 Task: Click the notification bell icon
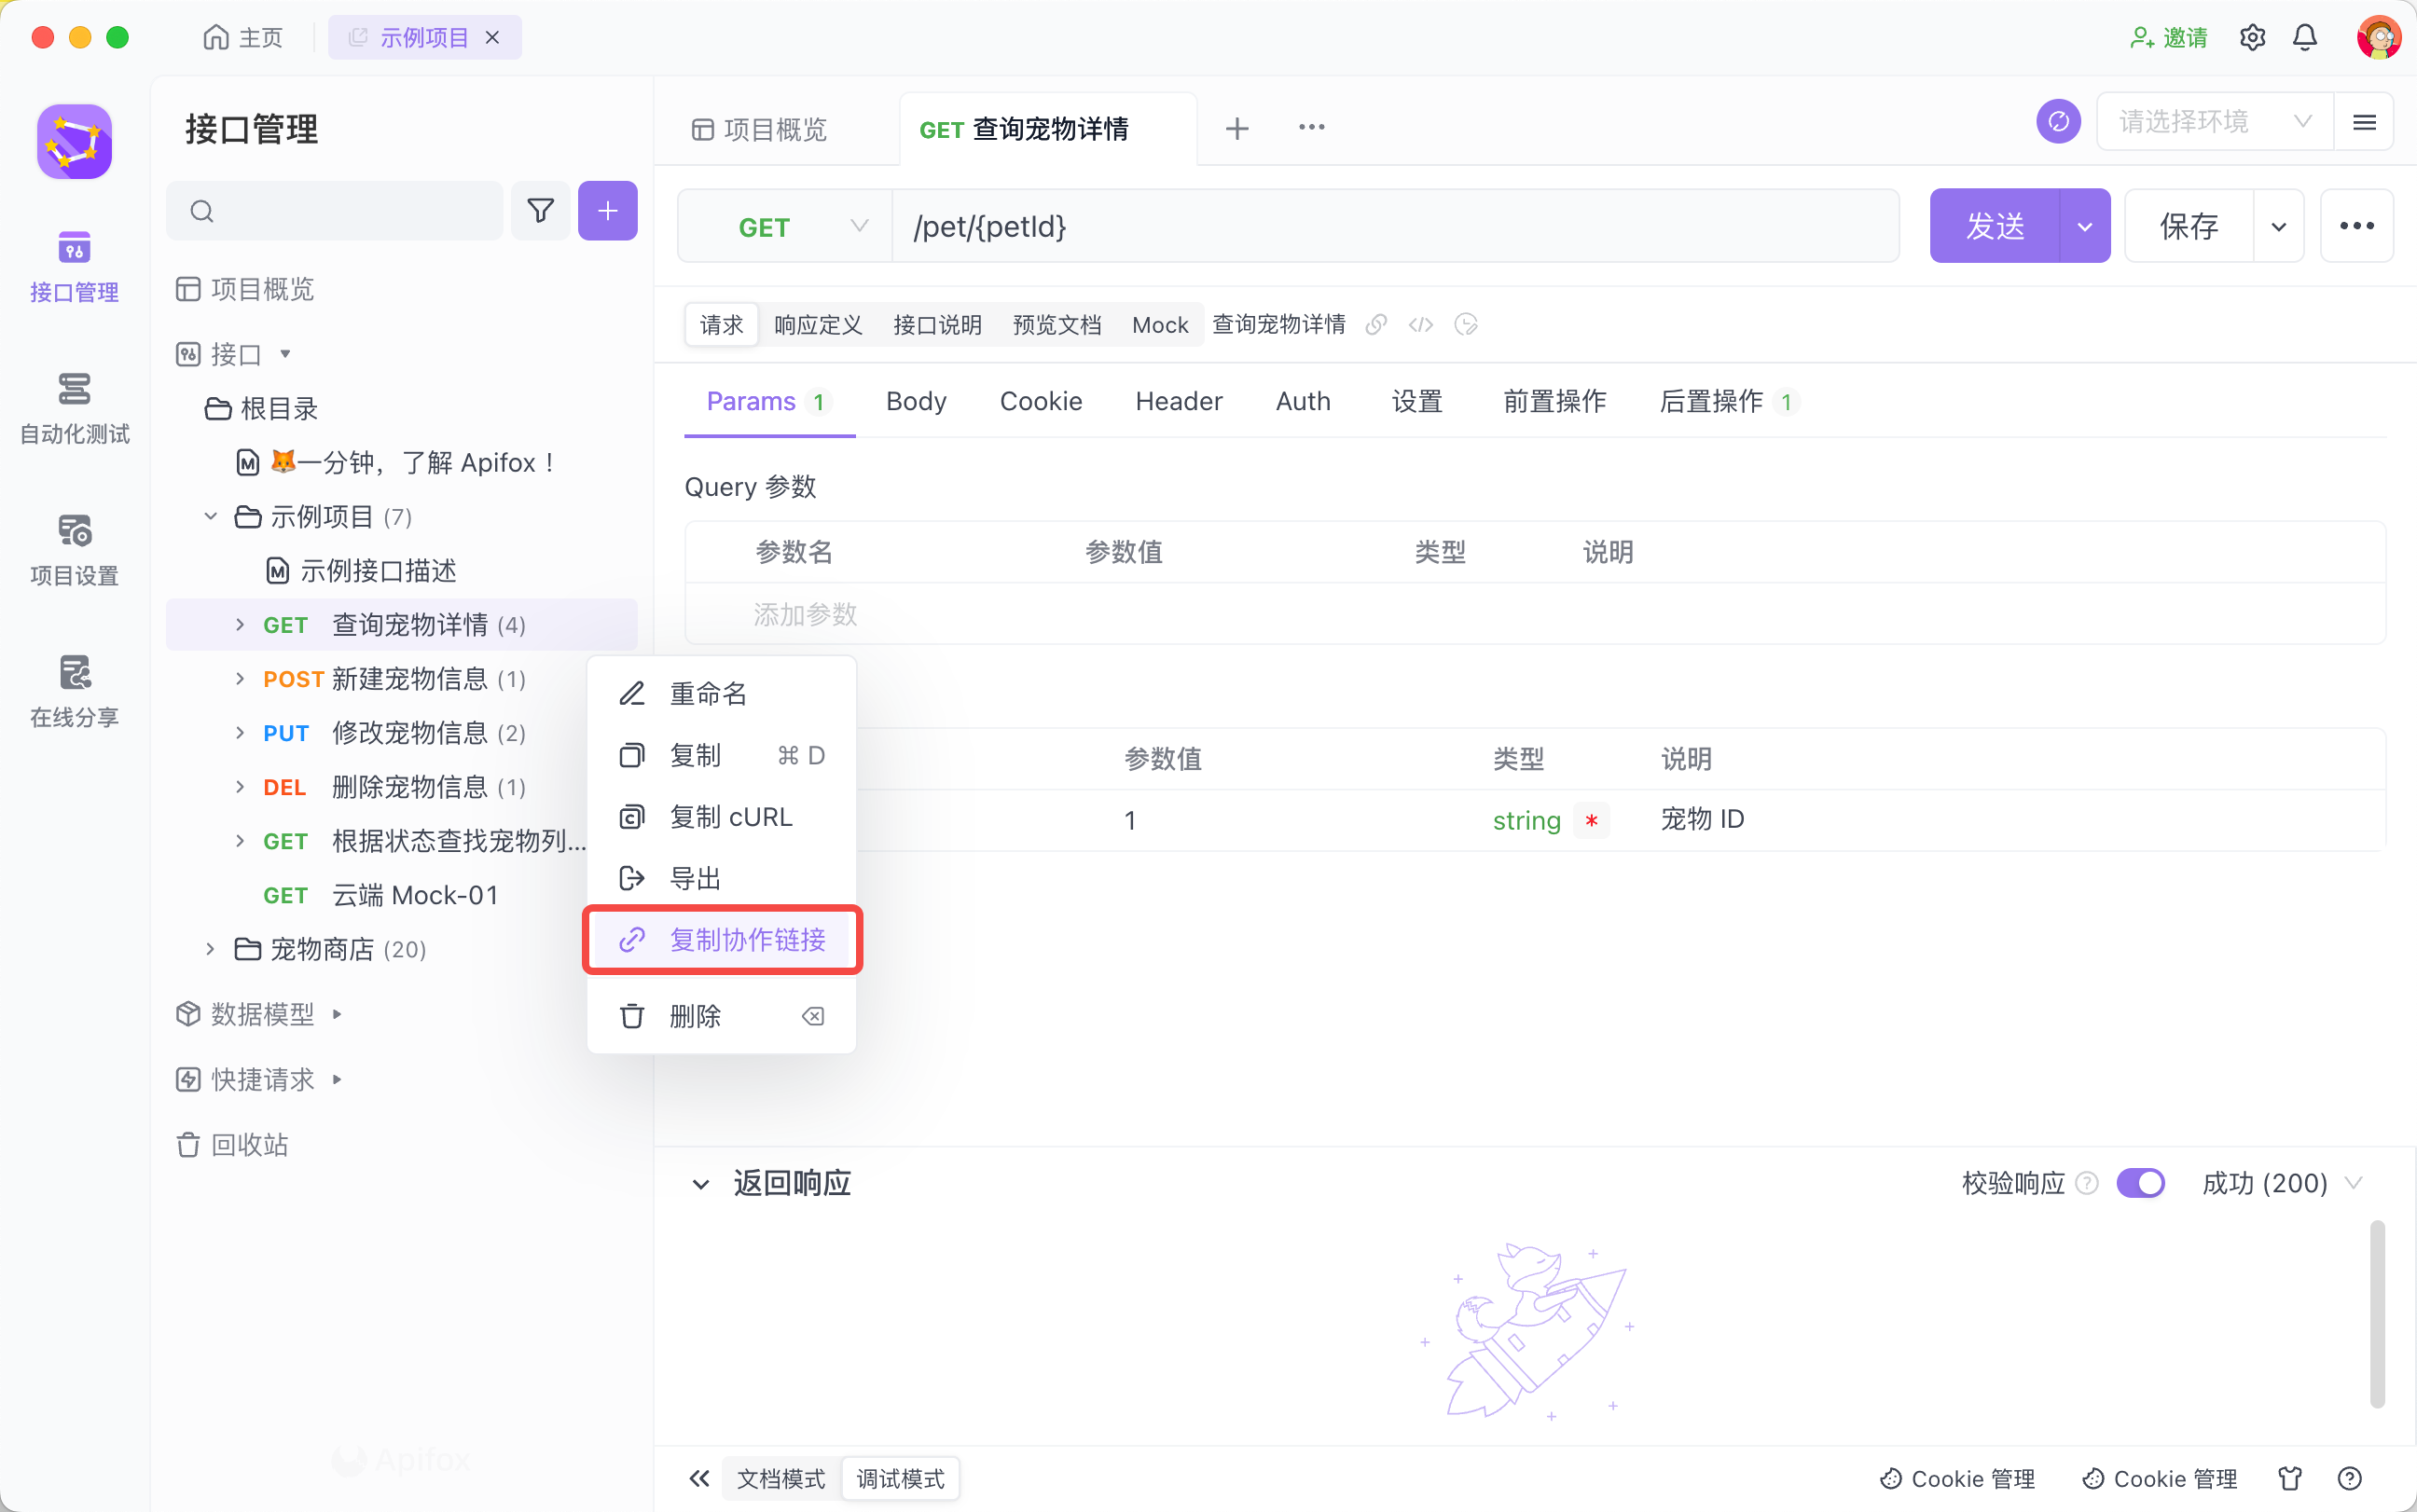point(2304,38)
